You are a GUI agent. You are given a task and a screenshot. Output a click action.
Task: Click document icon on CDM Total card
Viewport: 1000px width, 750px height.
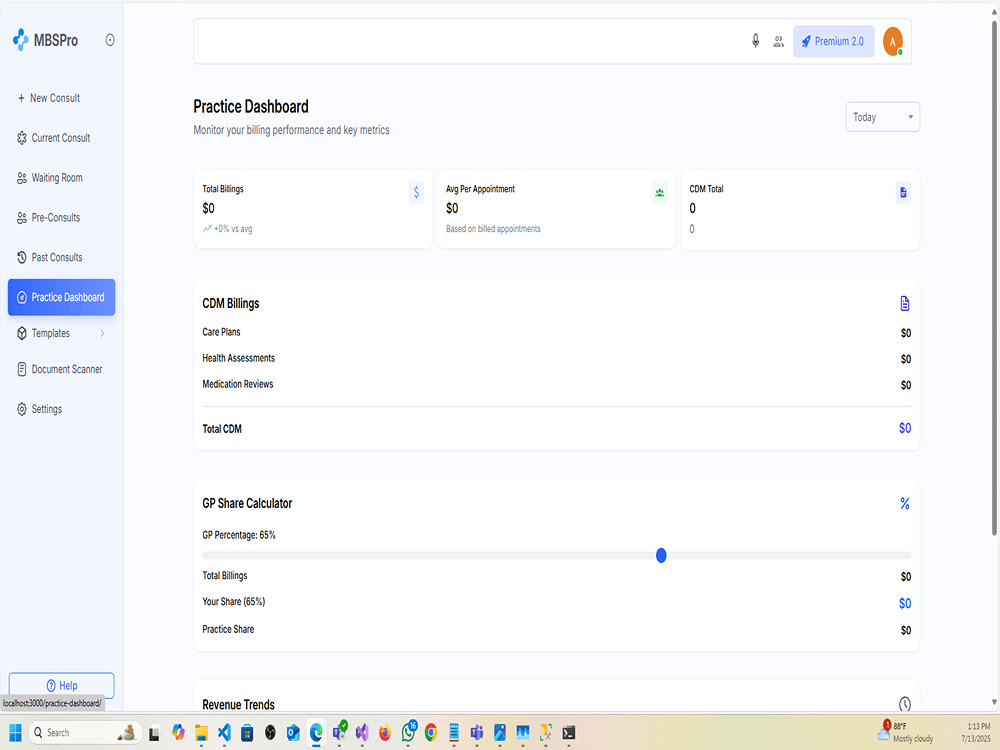pyautogui.click(x=903, y=192)
